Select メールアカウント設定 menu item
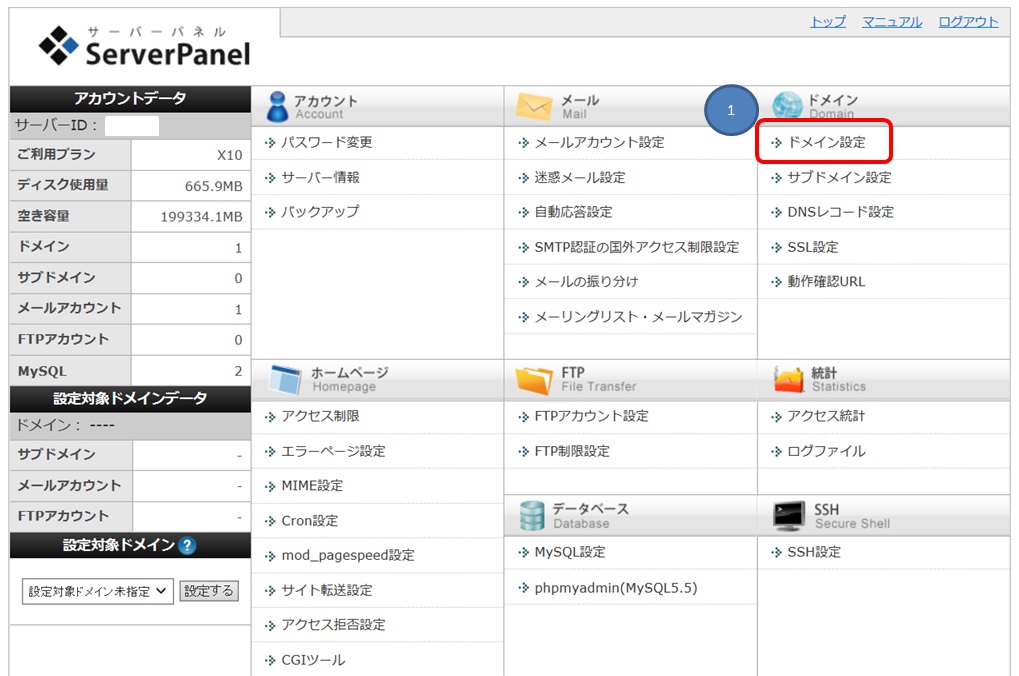Screen dimensions: 1019x676 tap(598, 143)
